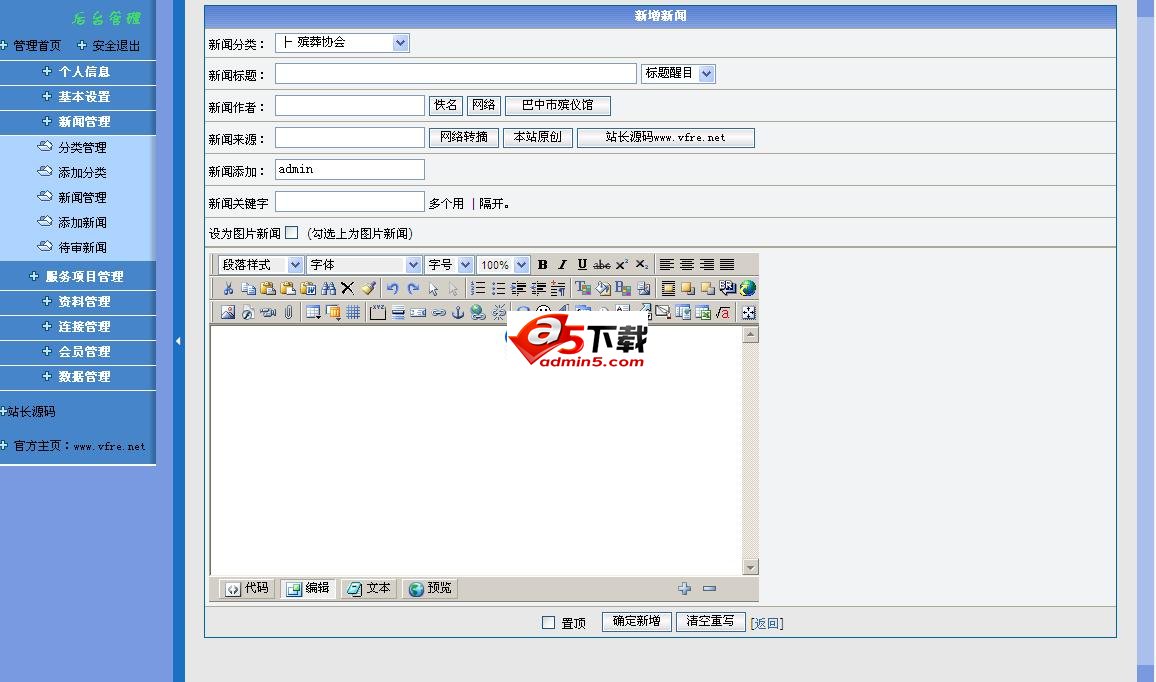Click the Cut scissors icon
This screenshot has width=1156, height=682.
tap(228, 288)
